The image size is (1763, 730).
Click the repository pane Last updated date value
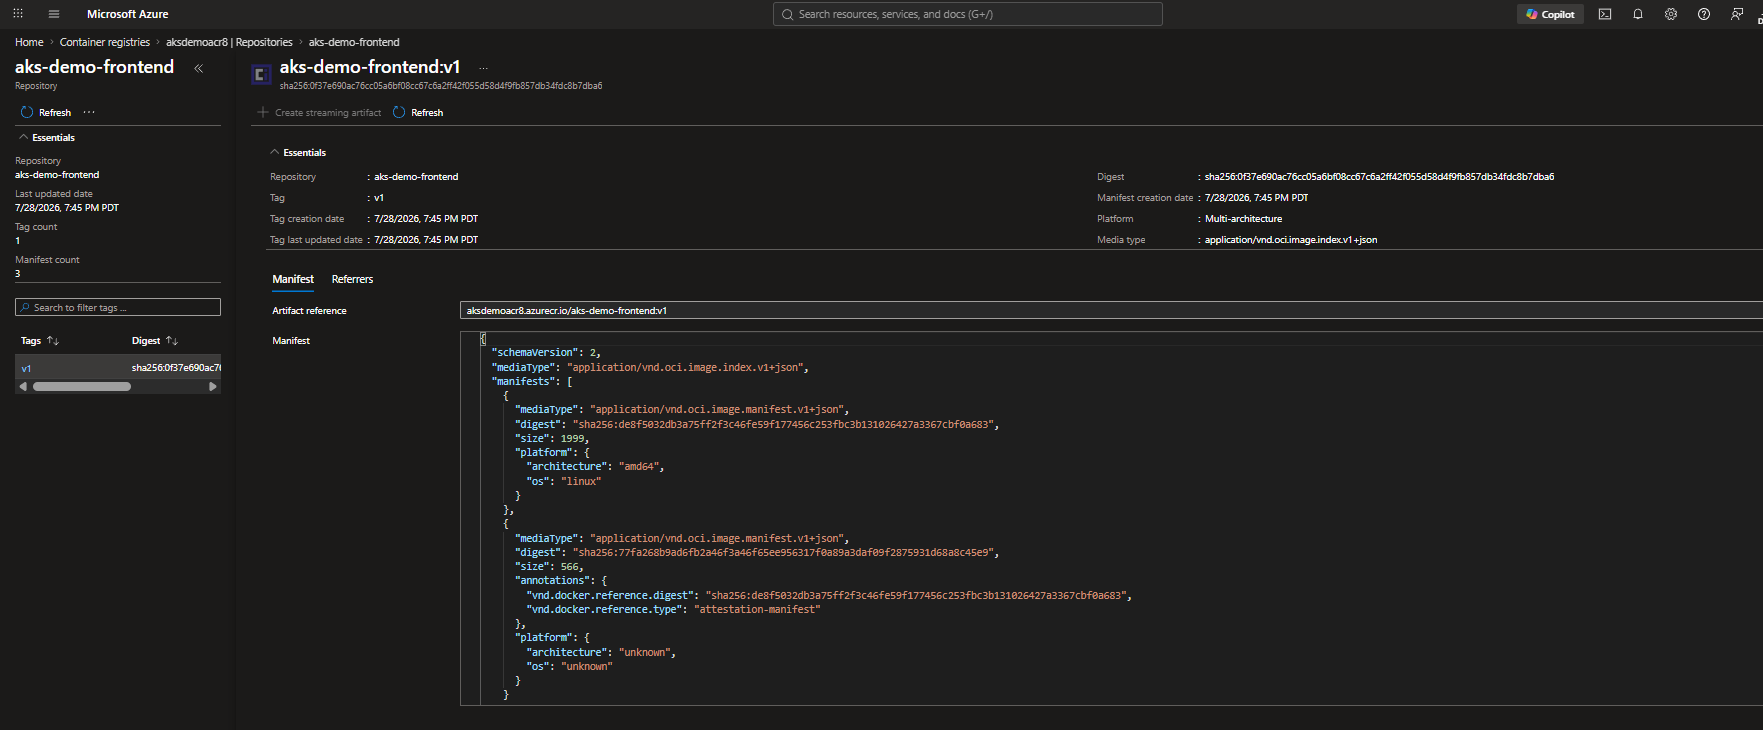(x=67, y=208)
